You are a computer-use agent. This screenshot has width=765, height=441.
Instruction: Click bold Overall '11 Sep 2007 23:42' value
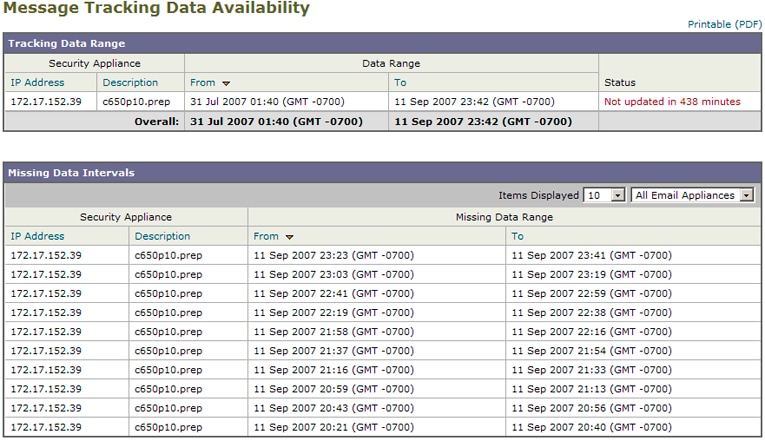483,121
